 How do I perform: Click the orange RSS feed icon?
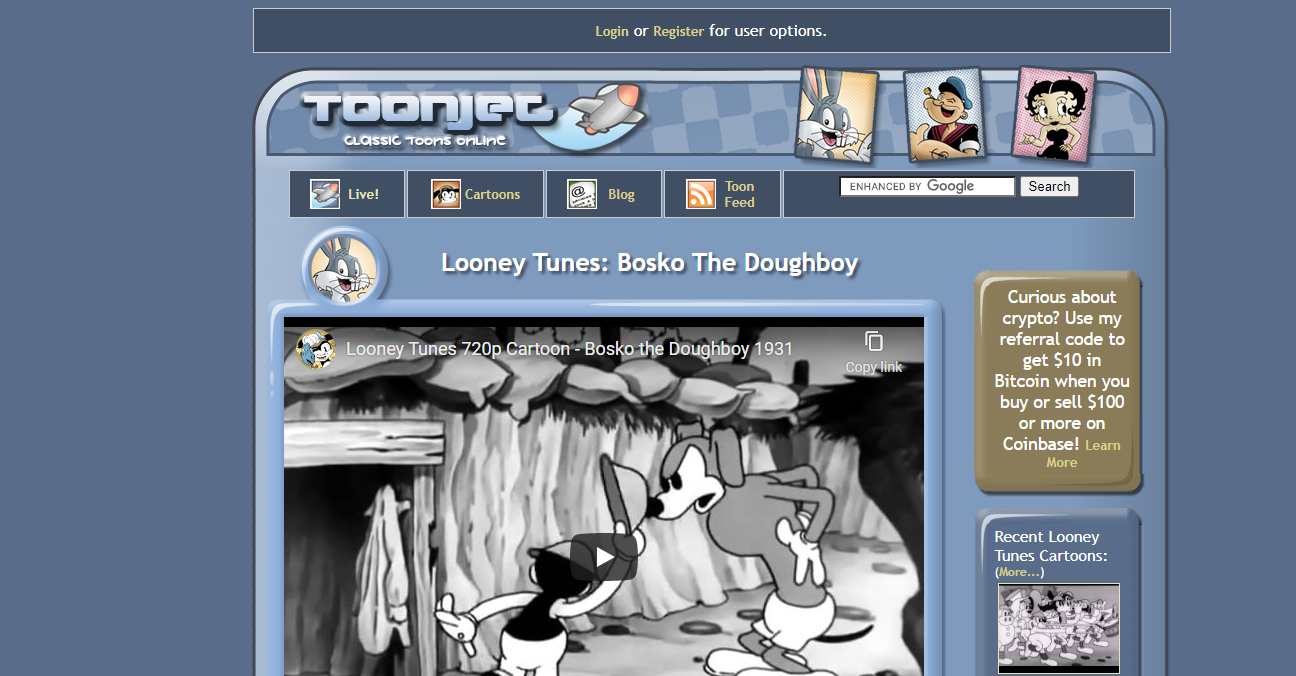[x=701, y=194]
